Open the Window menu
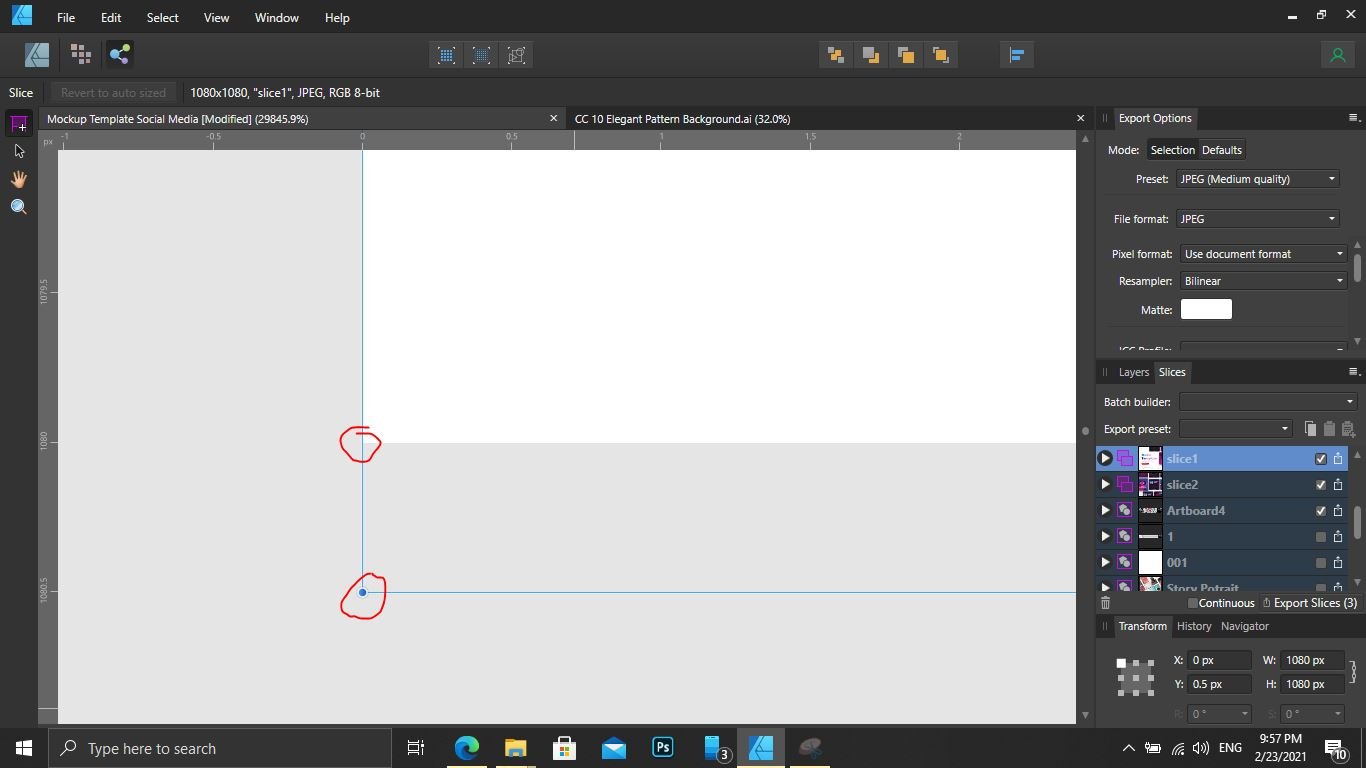1366x768 pixels. pyautogui.click(x=276, y=17)
